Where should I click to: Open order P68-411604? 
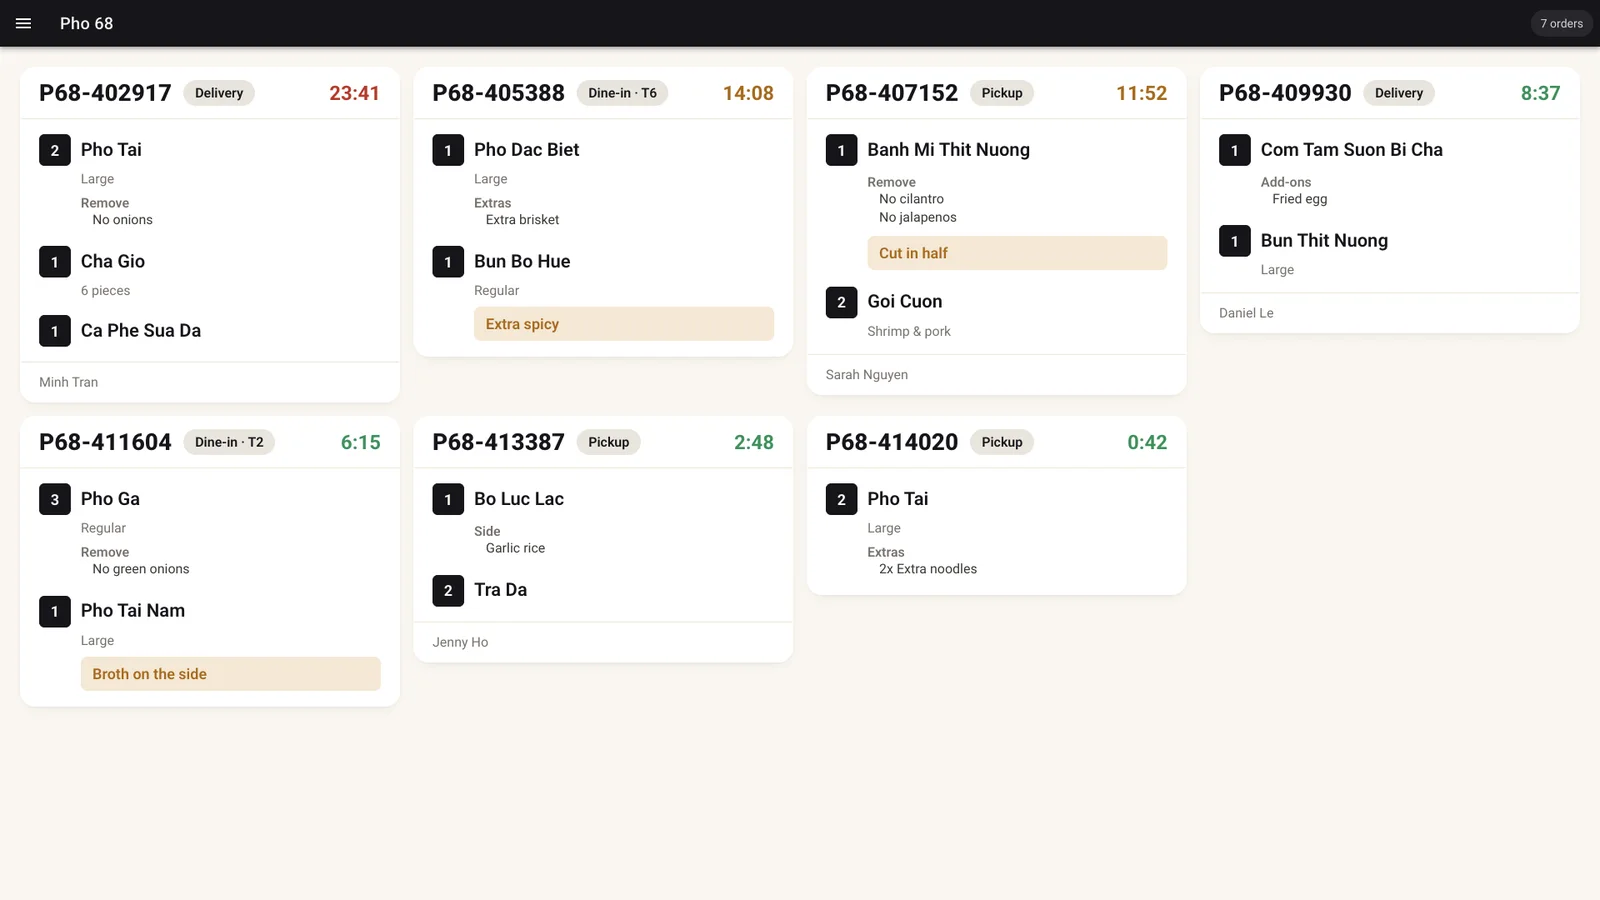tap(105, 442)
